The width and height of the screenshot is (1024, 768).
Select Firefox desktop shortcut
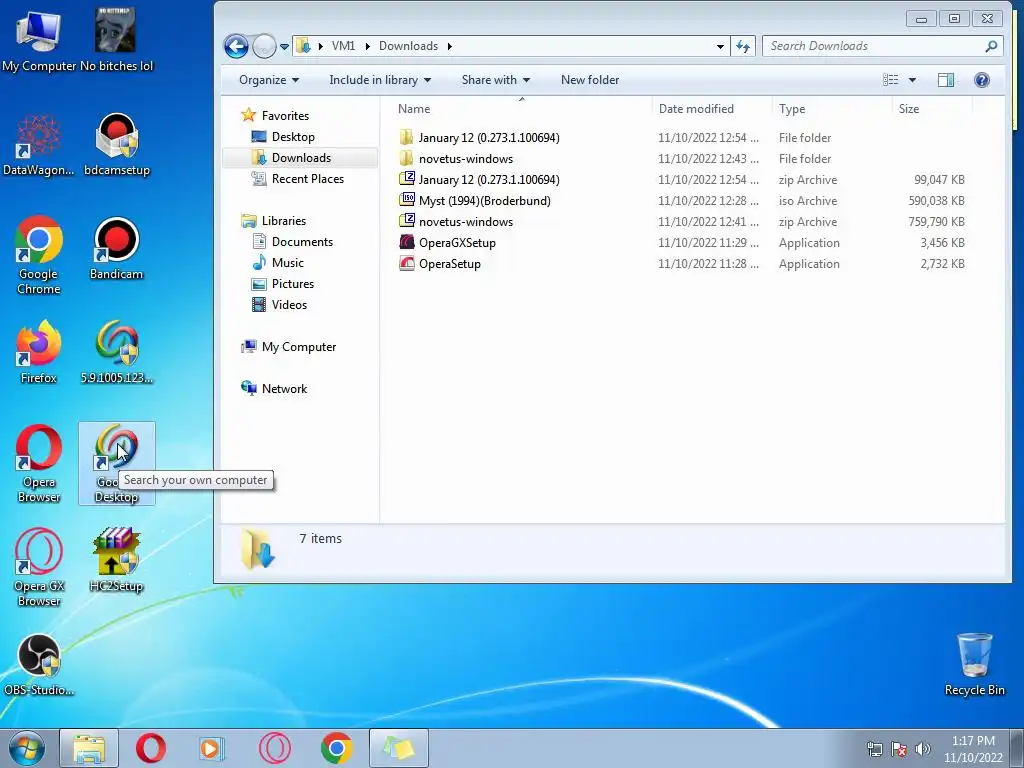point(39,352)
